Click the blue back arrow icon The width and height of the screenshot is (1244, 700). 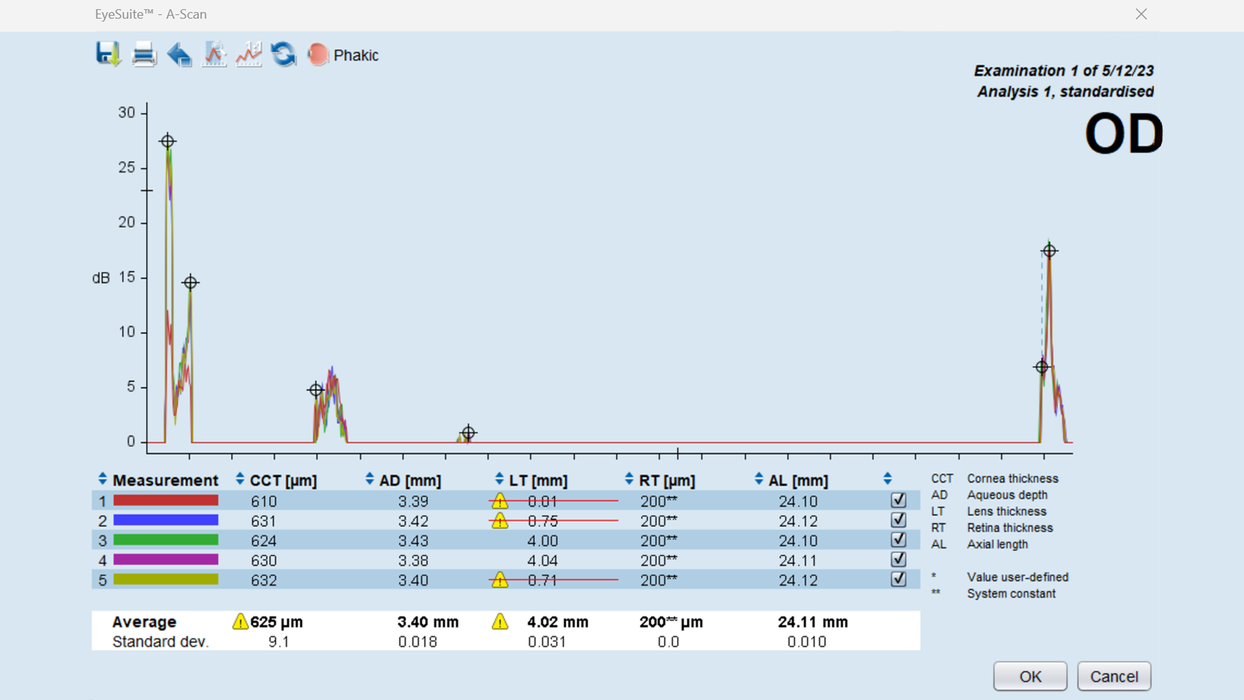pyautogui.click(x=179, y=55)
